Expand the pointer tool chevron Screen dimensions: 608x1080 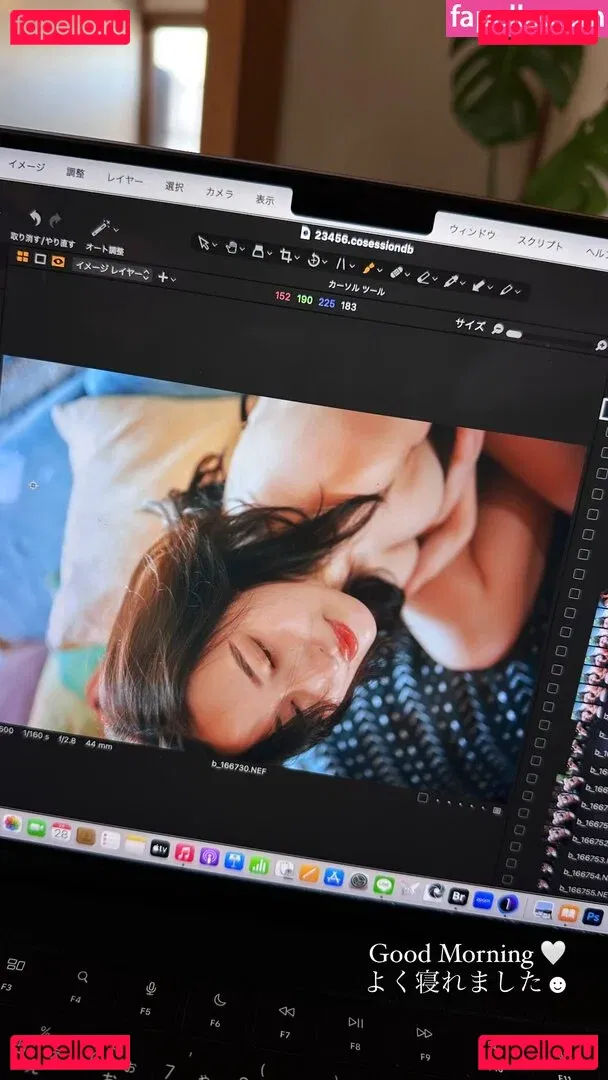[215, 245]
